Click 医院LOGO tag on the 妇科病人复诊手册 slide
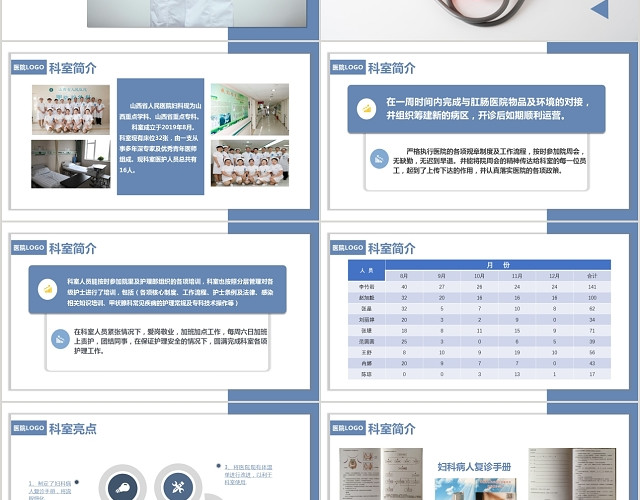This screenshot has height=500, width=640. pyautogui.click(x=348, y=428)
